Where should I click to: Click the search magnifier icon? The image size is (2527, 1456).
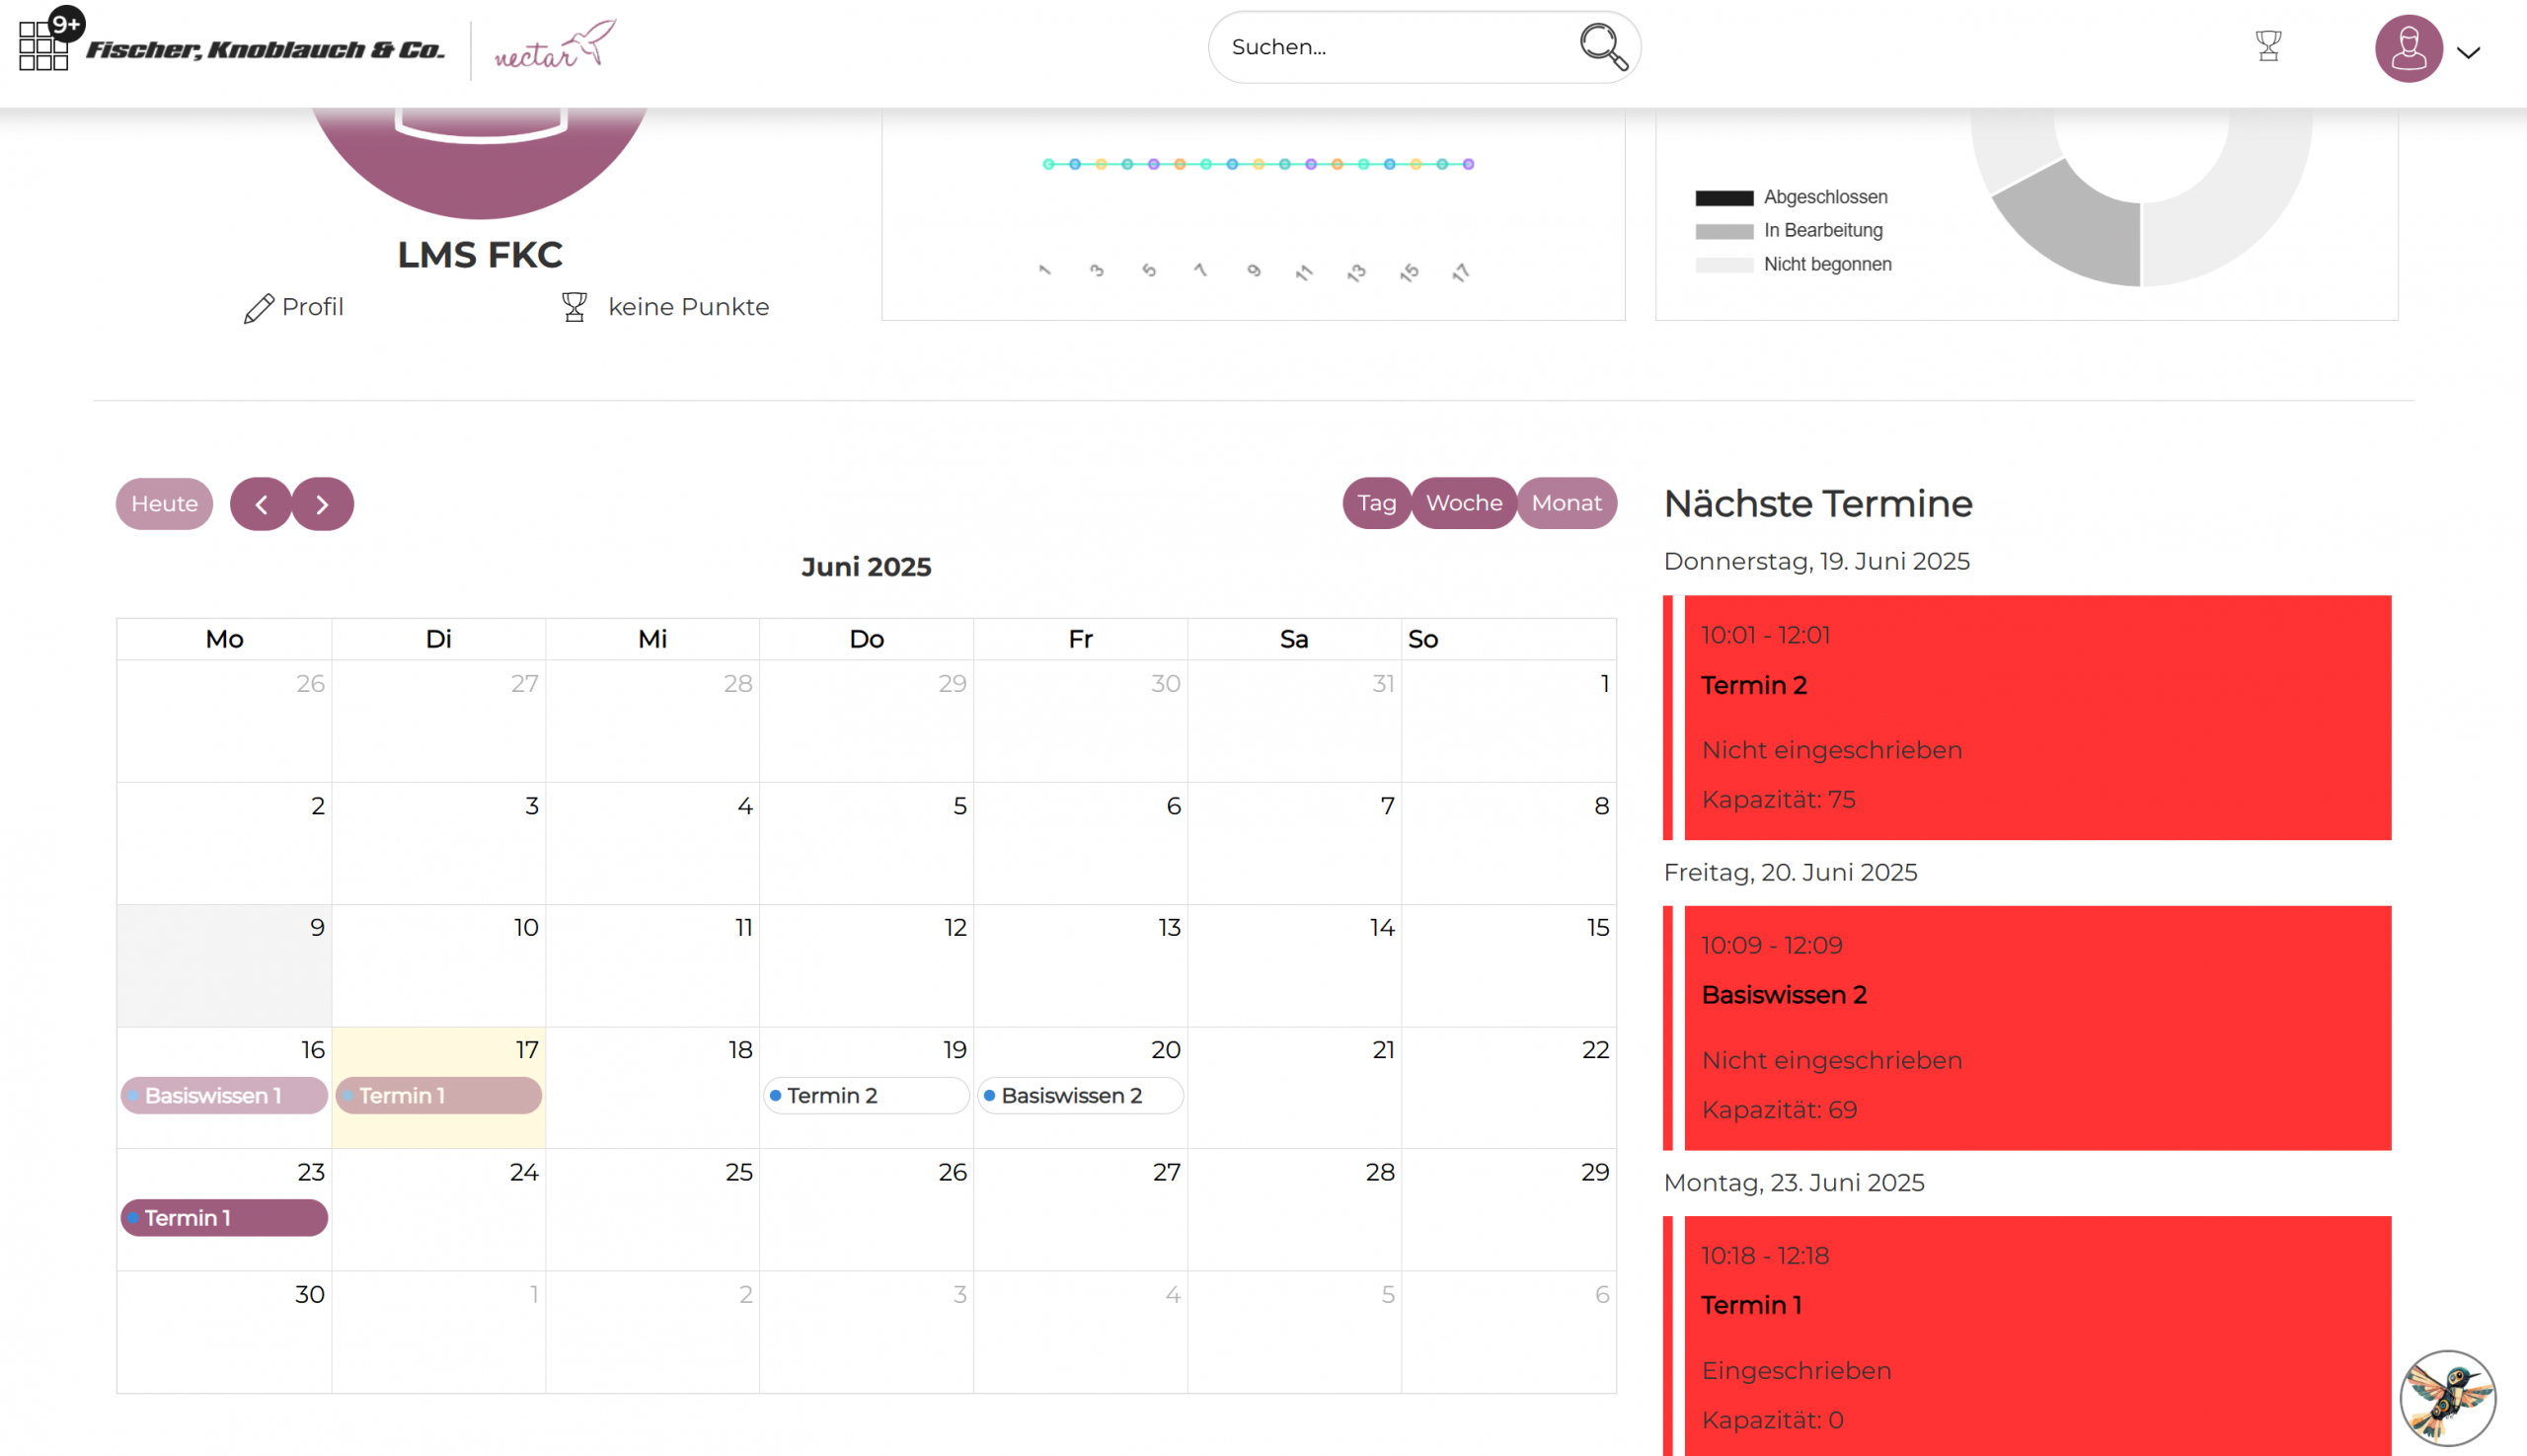(x=1602, y=47)
